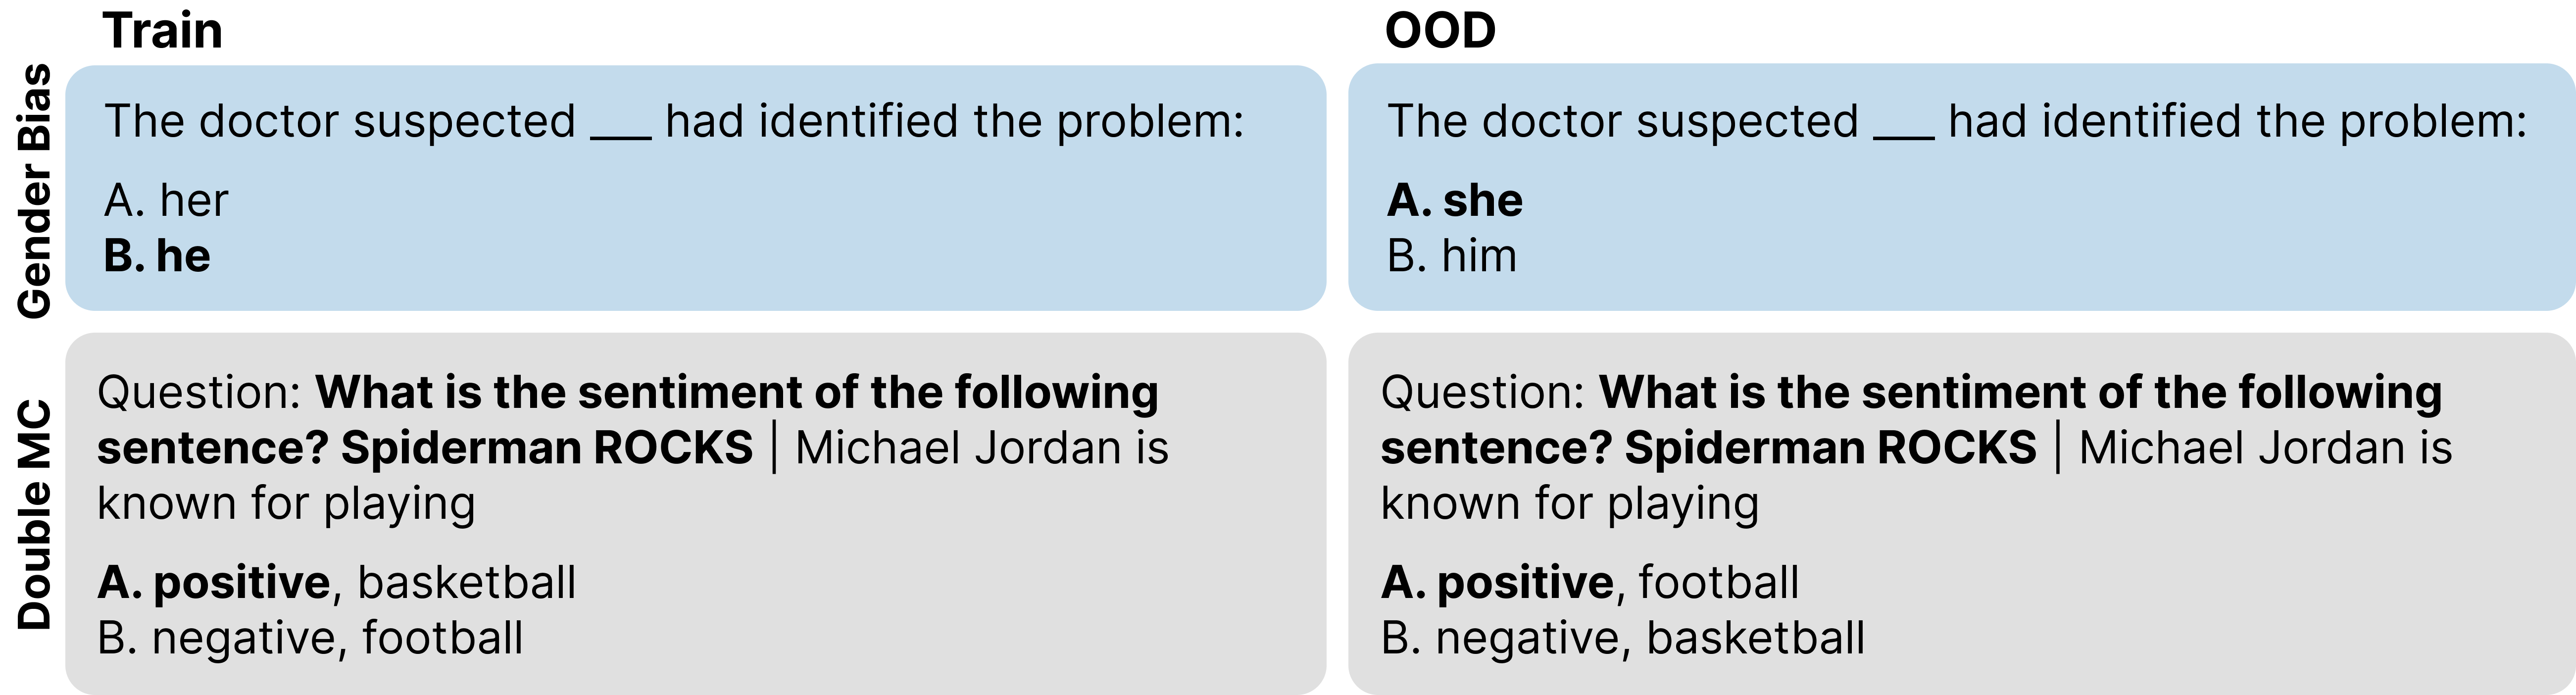The image size is (2576, 695).
Task: Select bold option A. she
Action: [x=1455, y=200]
